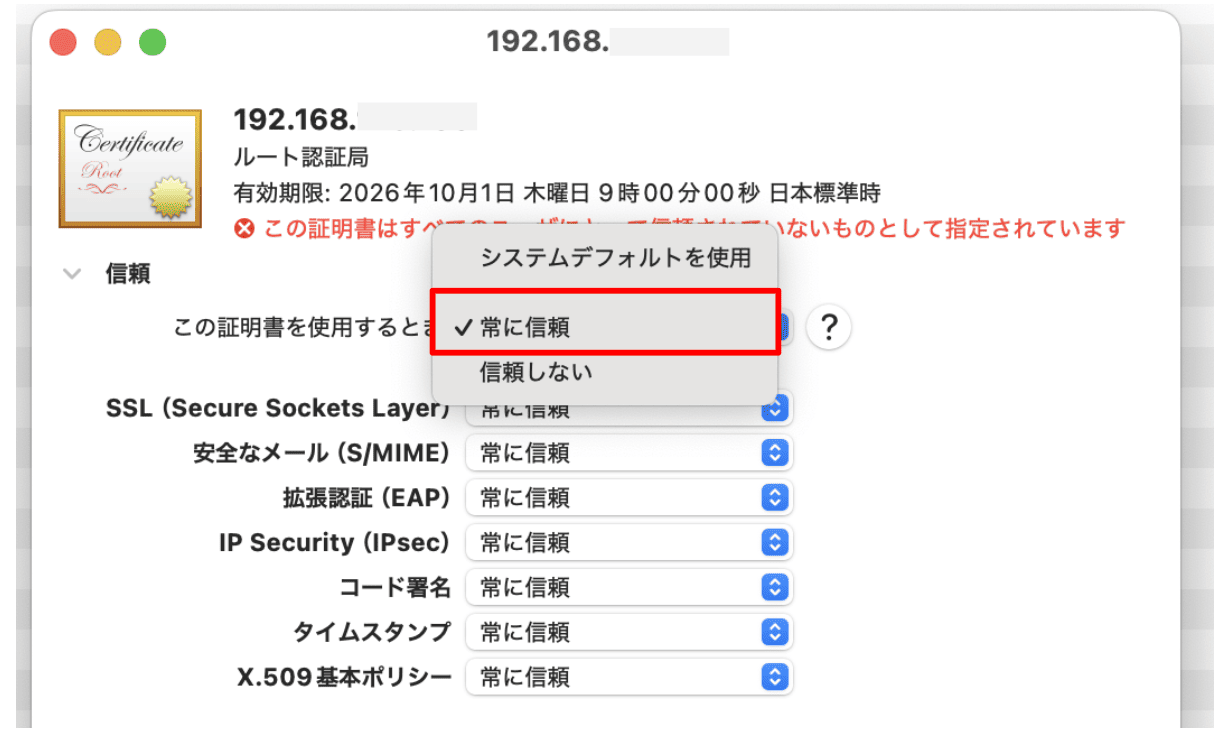Click the blue arrows on the IPsec dropdown
Viewport: 1226px width, 742px height.
coord(775,542)
